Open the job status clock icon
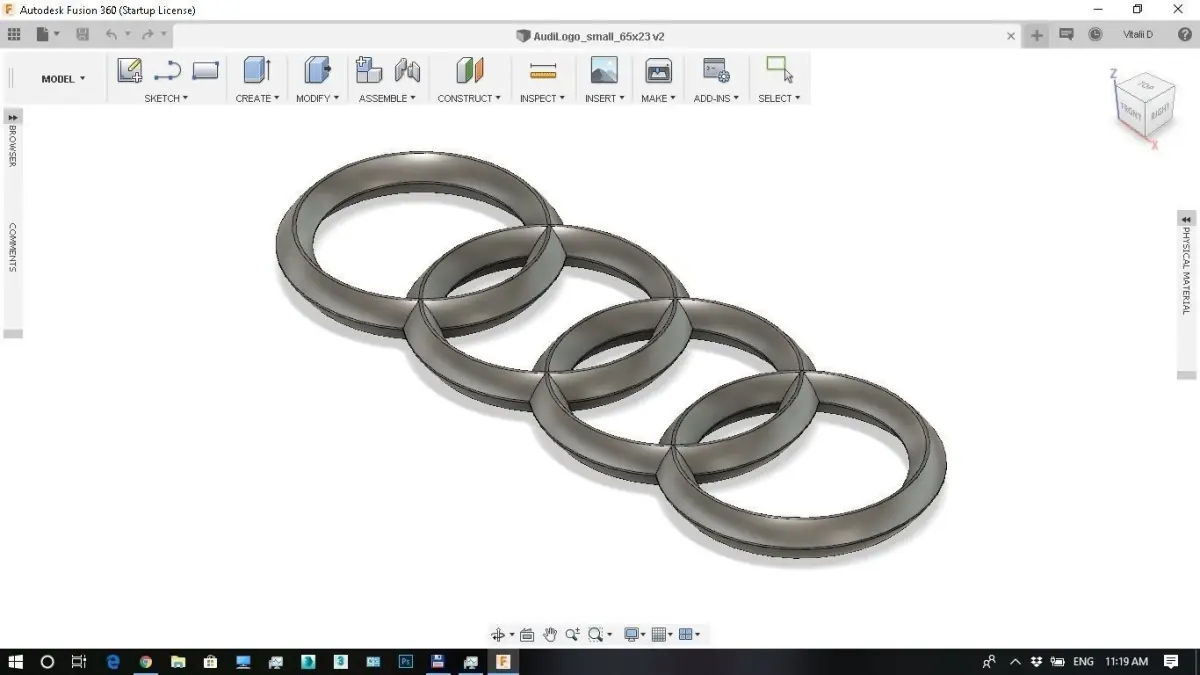Screen dimensions: 1200x675 (1096, 34)
